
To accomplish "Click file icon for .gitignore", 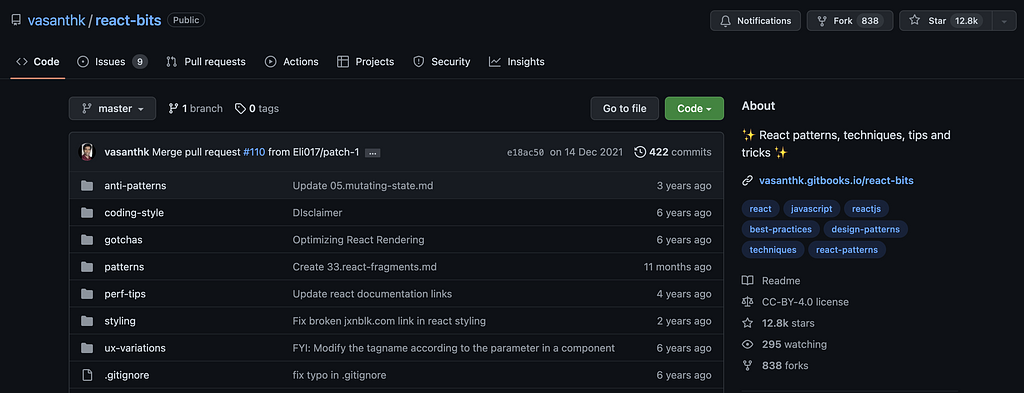I will 87,375.
